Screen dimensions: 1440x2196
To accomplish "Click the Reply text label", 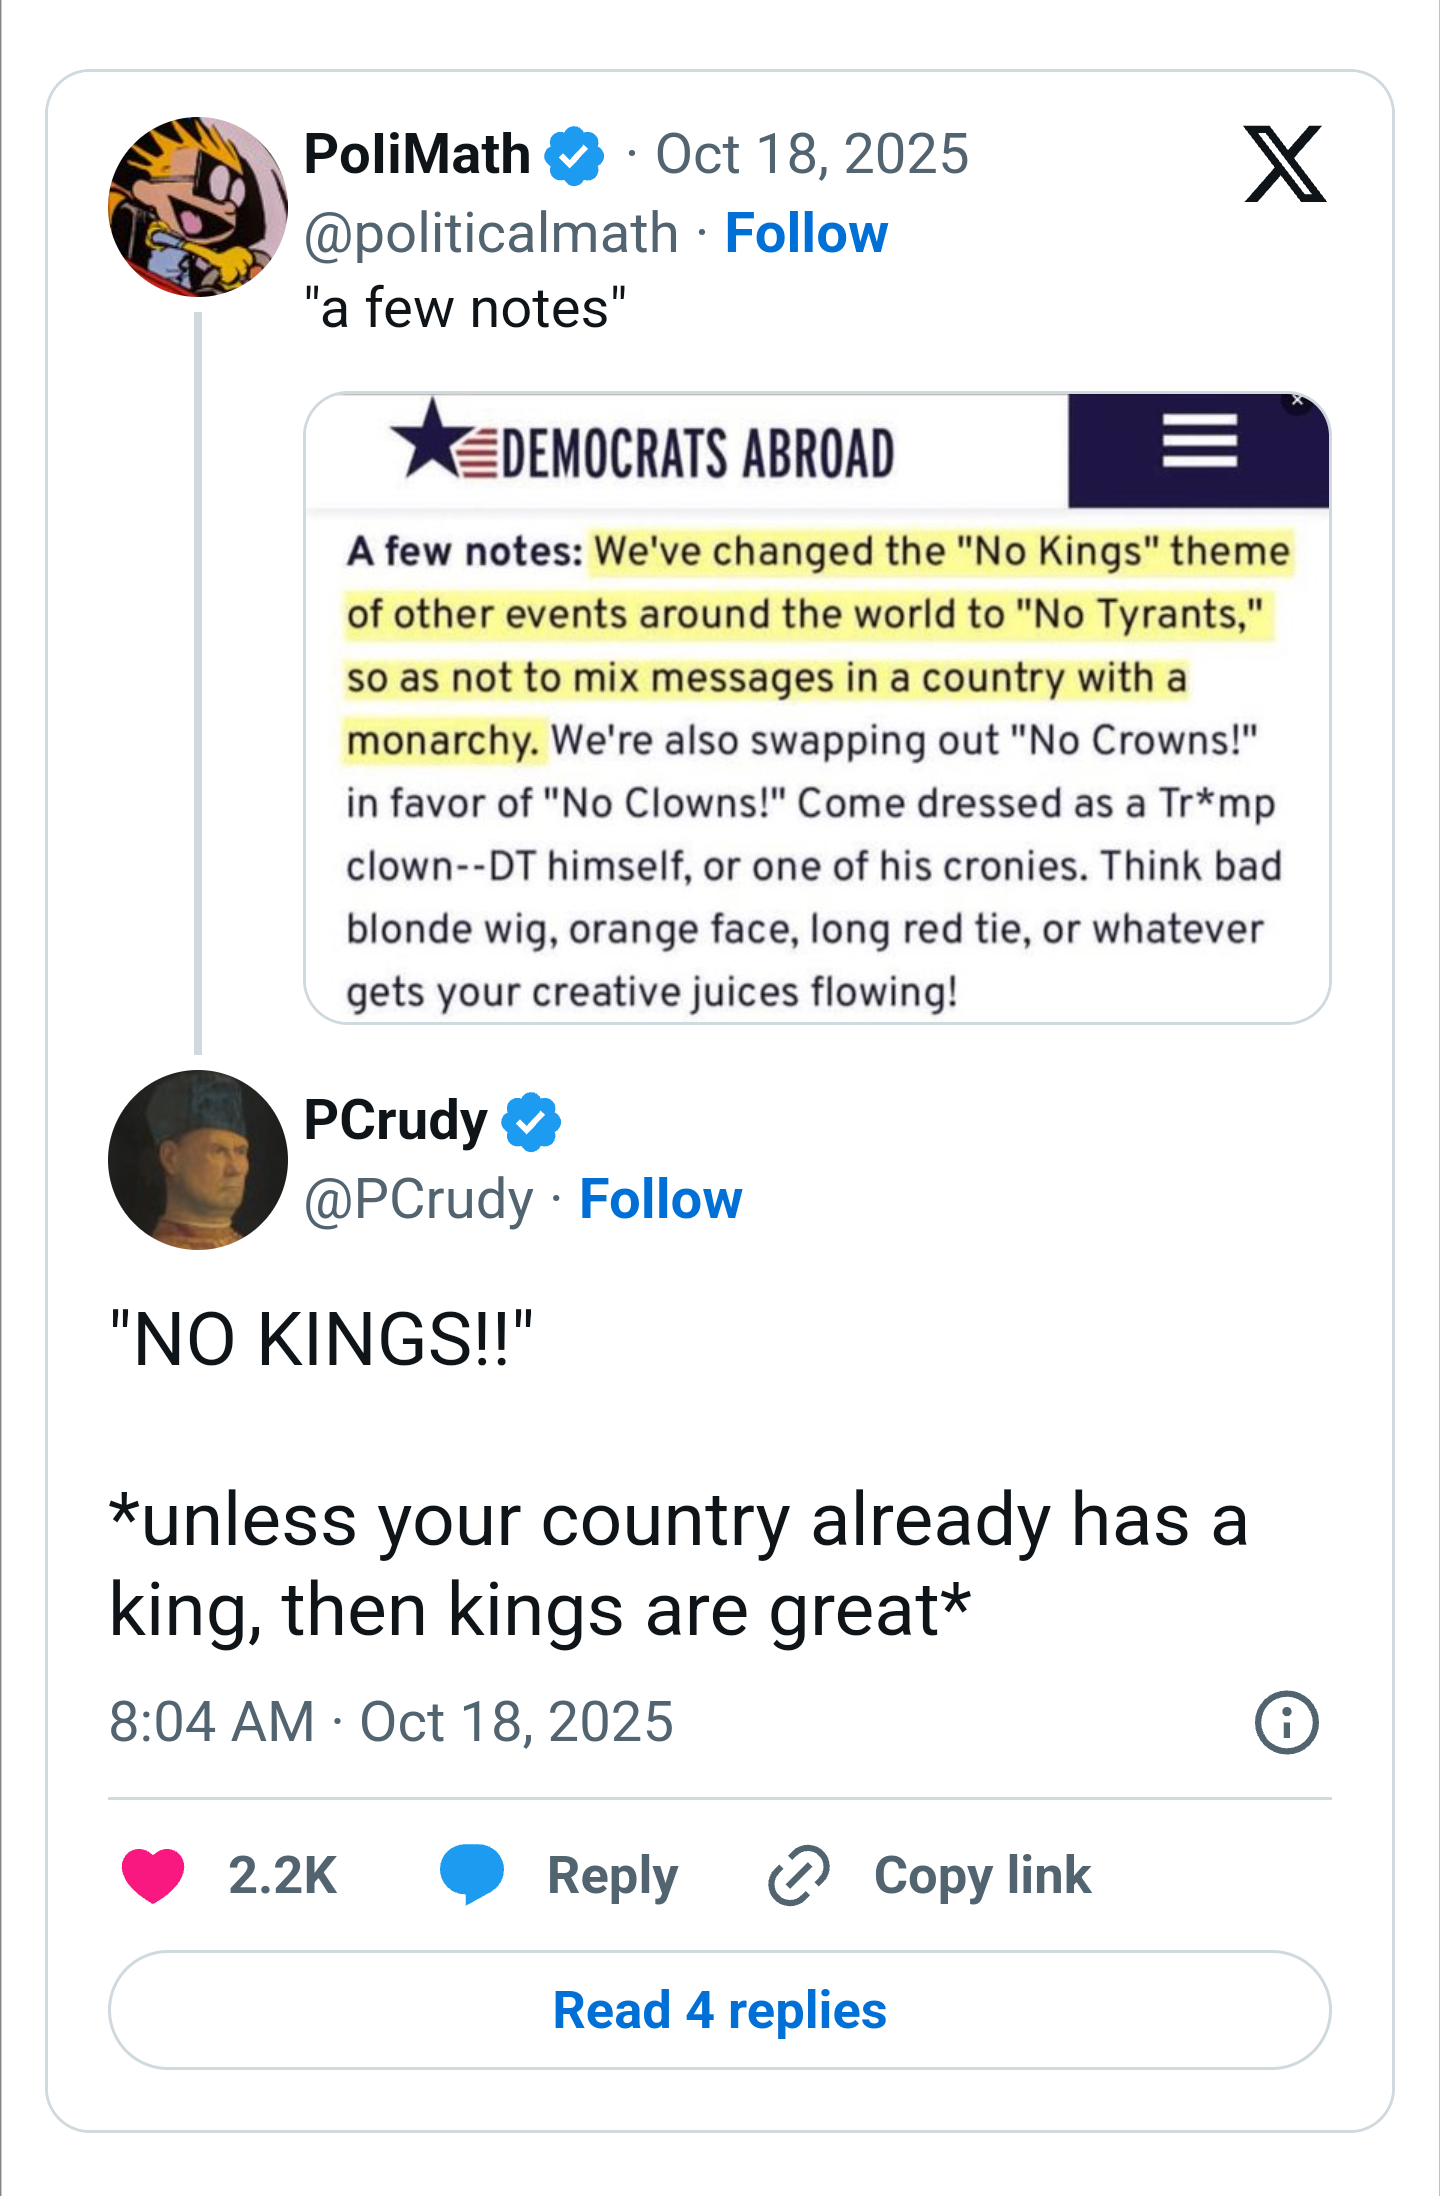I will (x=612, y=1875).
